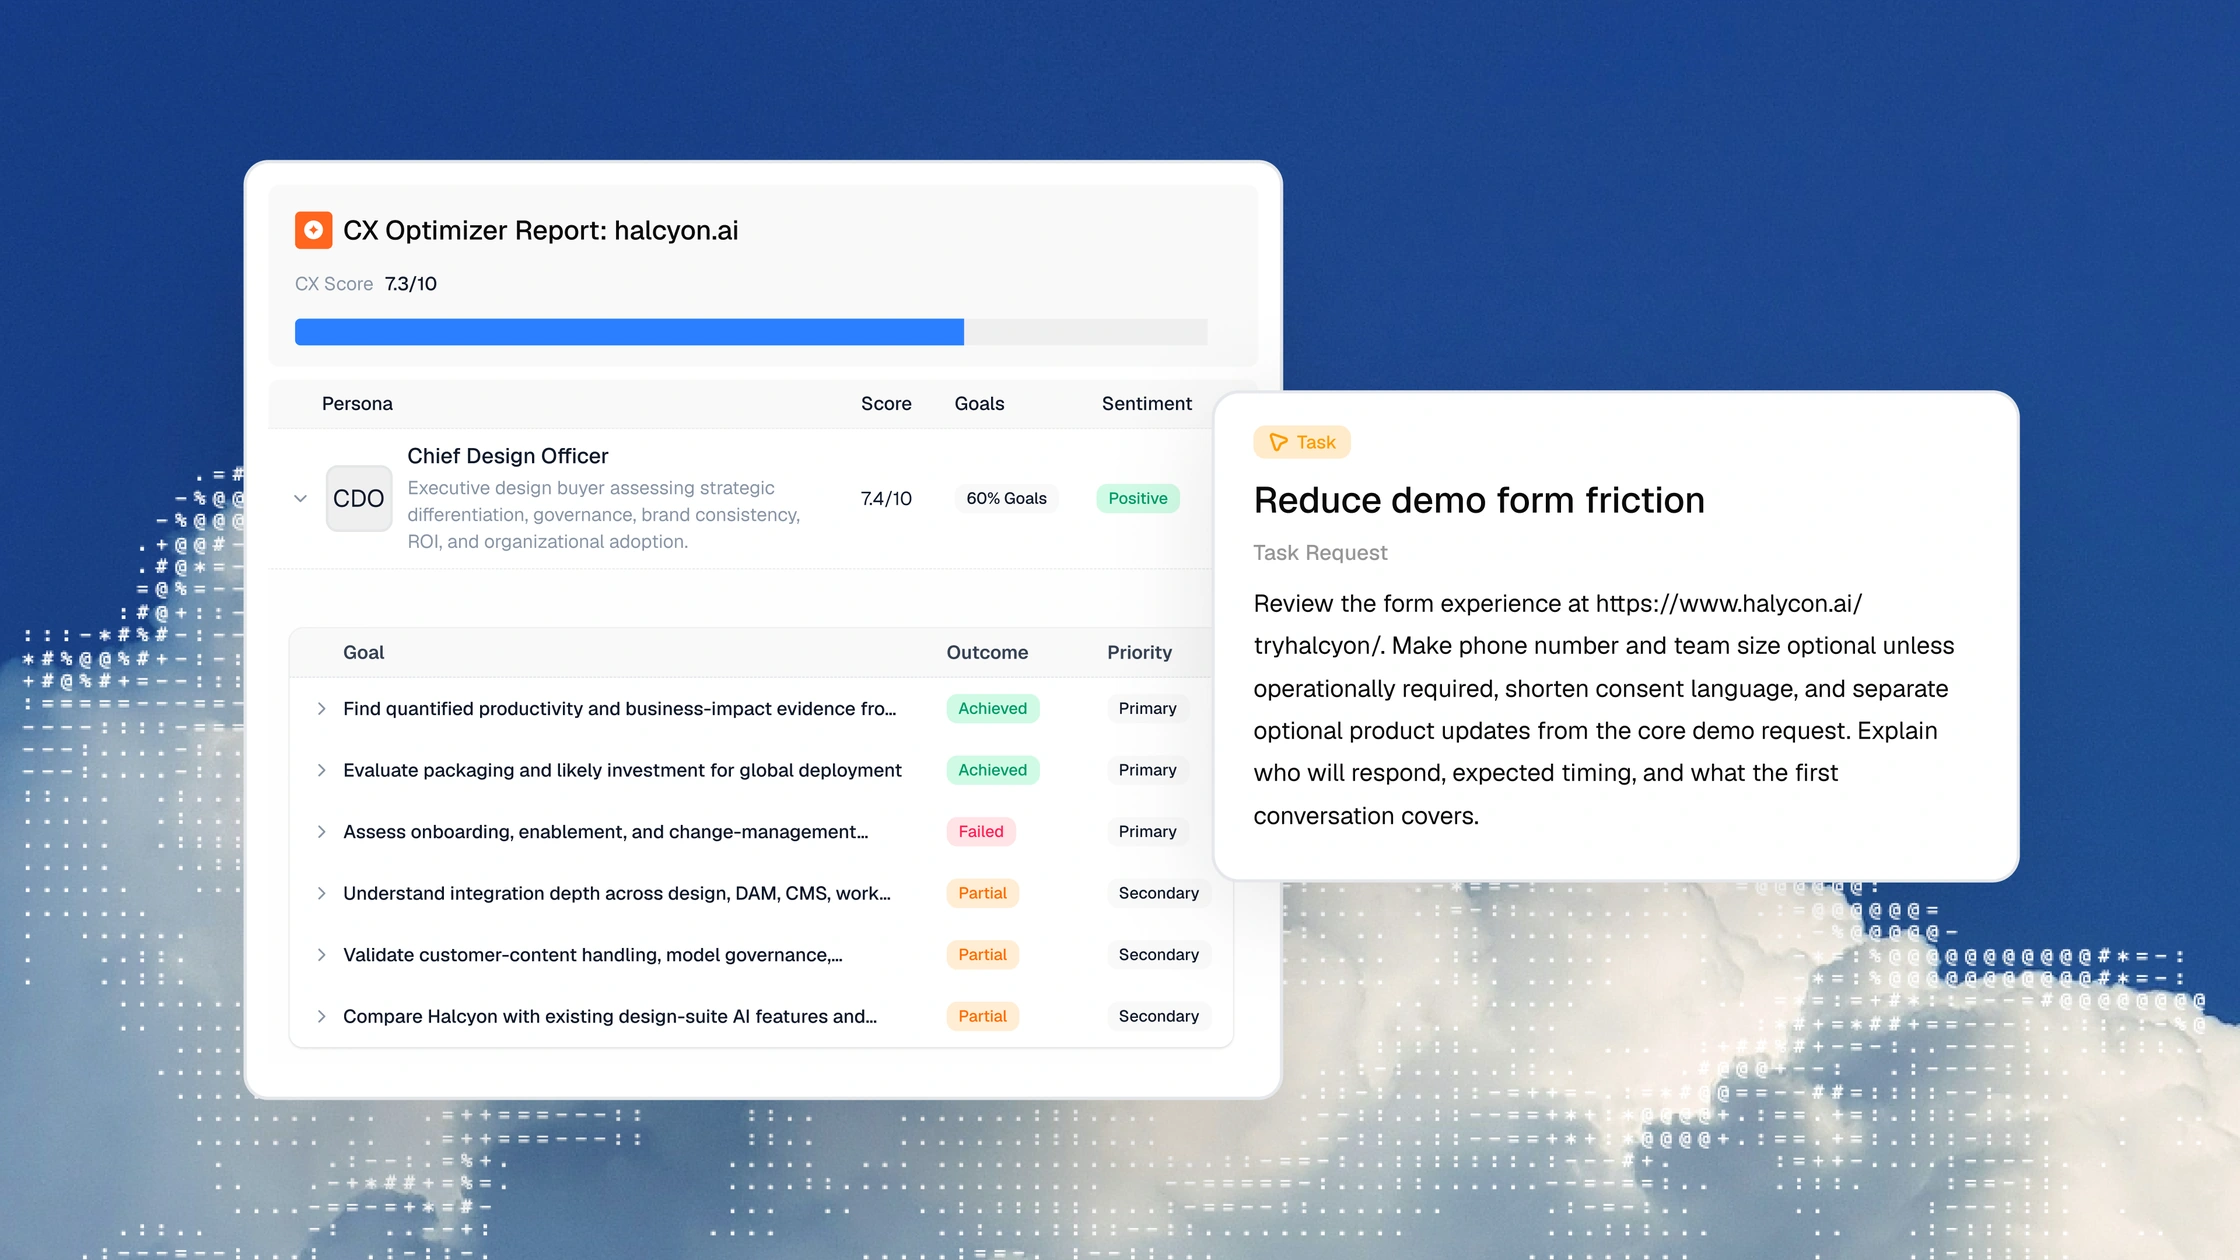This screenshot has width=2240, height=1260.
Task: Click the Priority column header
Action: click(x=1139, y=652)
